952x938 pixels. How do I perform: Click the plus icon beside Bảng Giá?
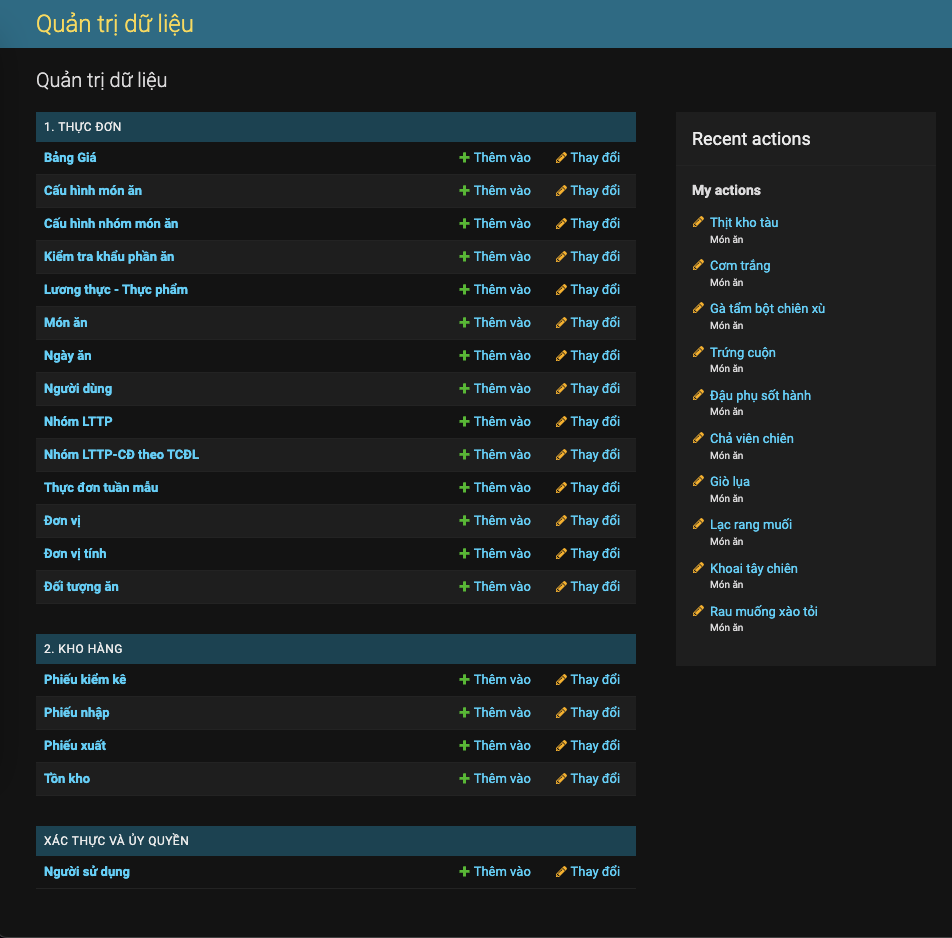coord(463,157)
